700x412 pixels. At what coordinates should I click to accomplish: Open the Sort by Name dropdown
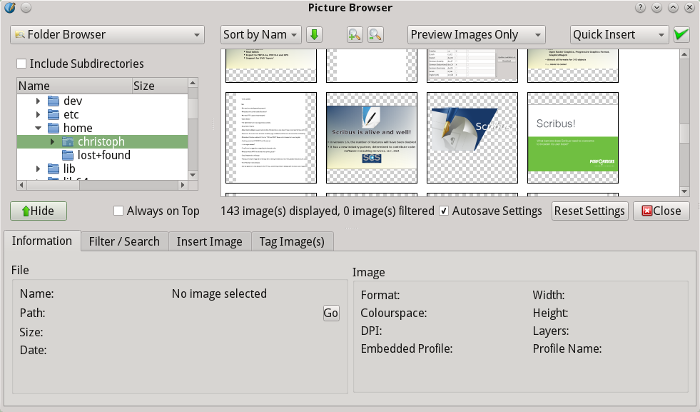coord(261,34)
